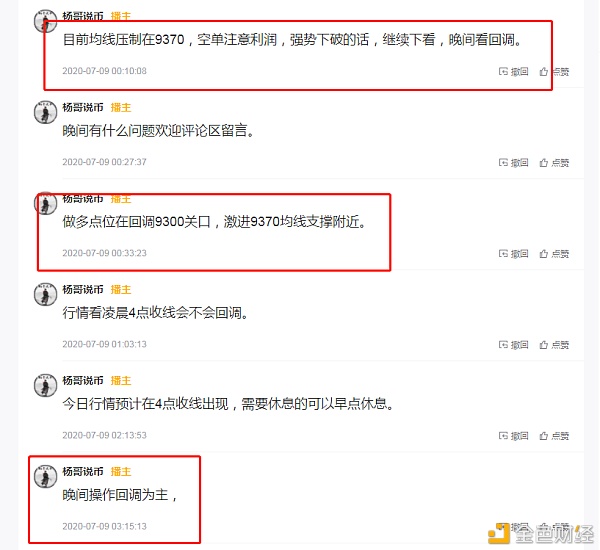Click the 撤回 icon on the 02:13:53 message
Screen dimensions: 600x550
tap(513, 436)
